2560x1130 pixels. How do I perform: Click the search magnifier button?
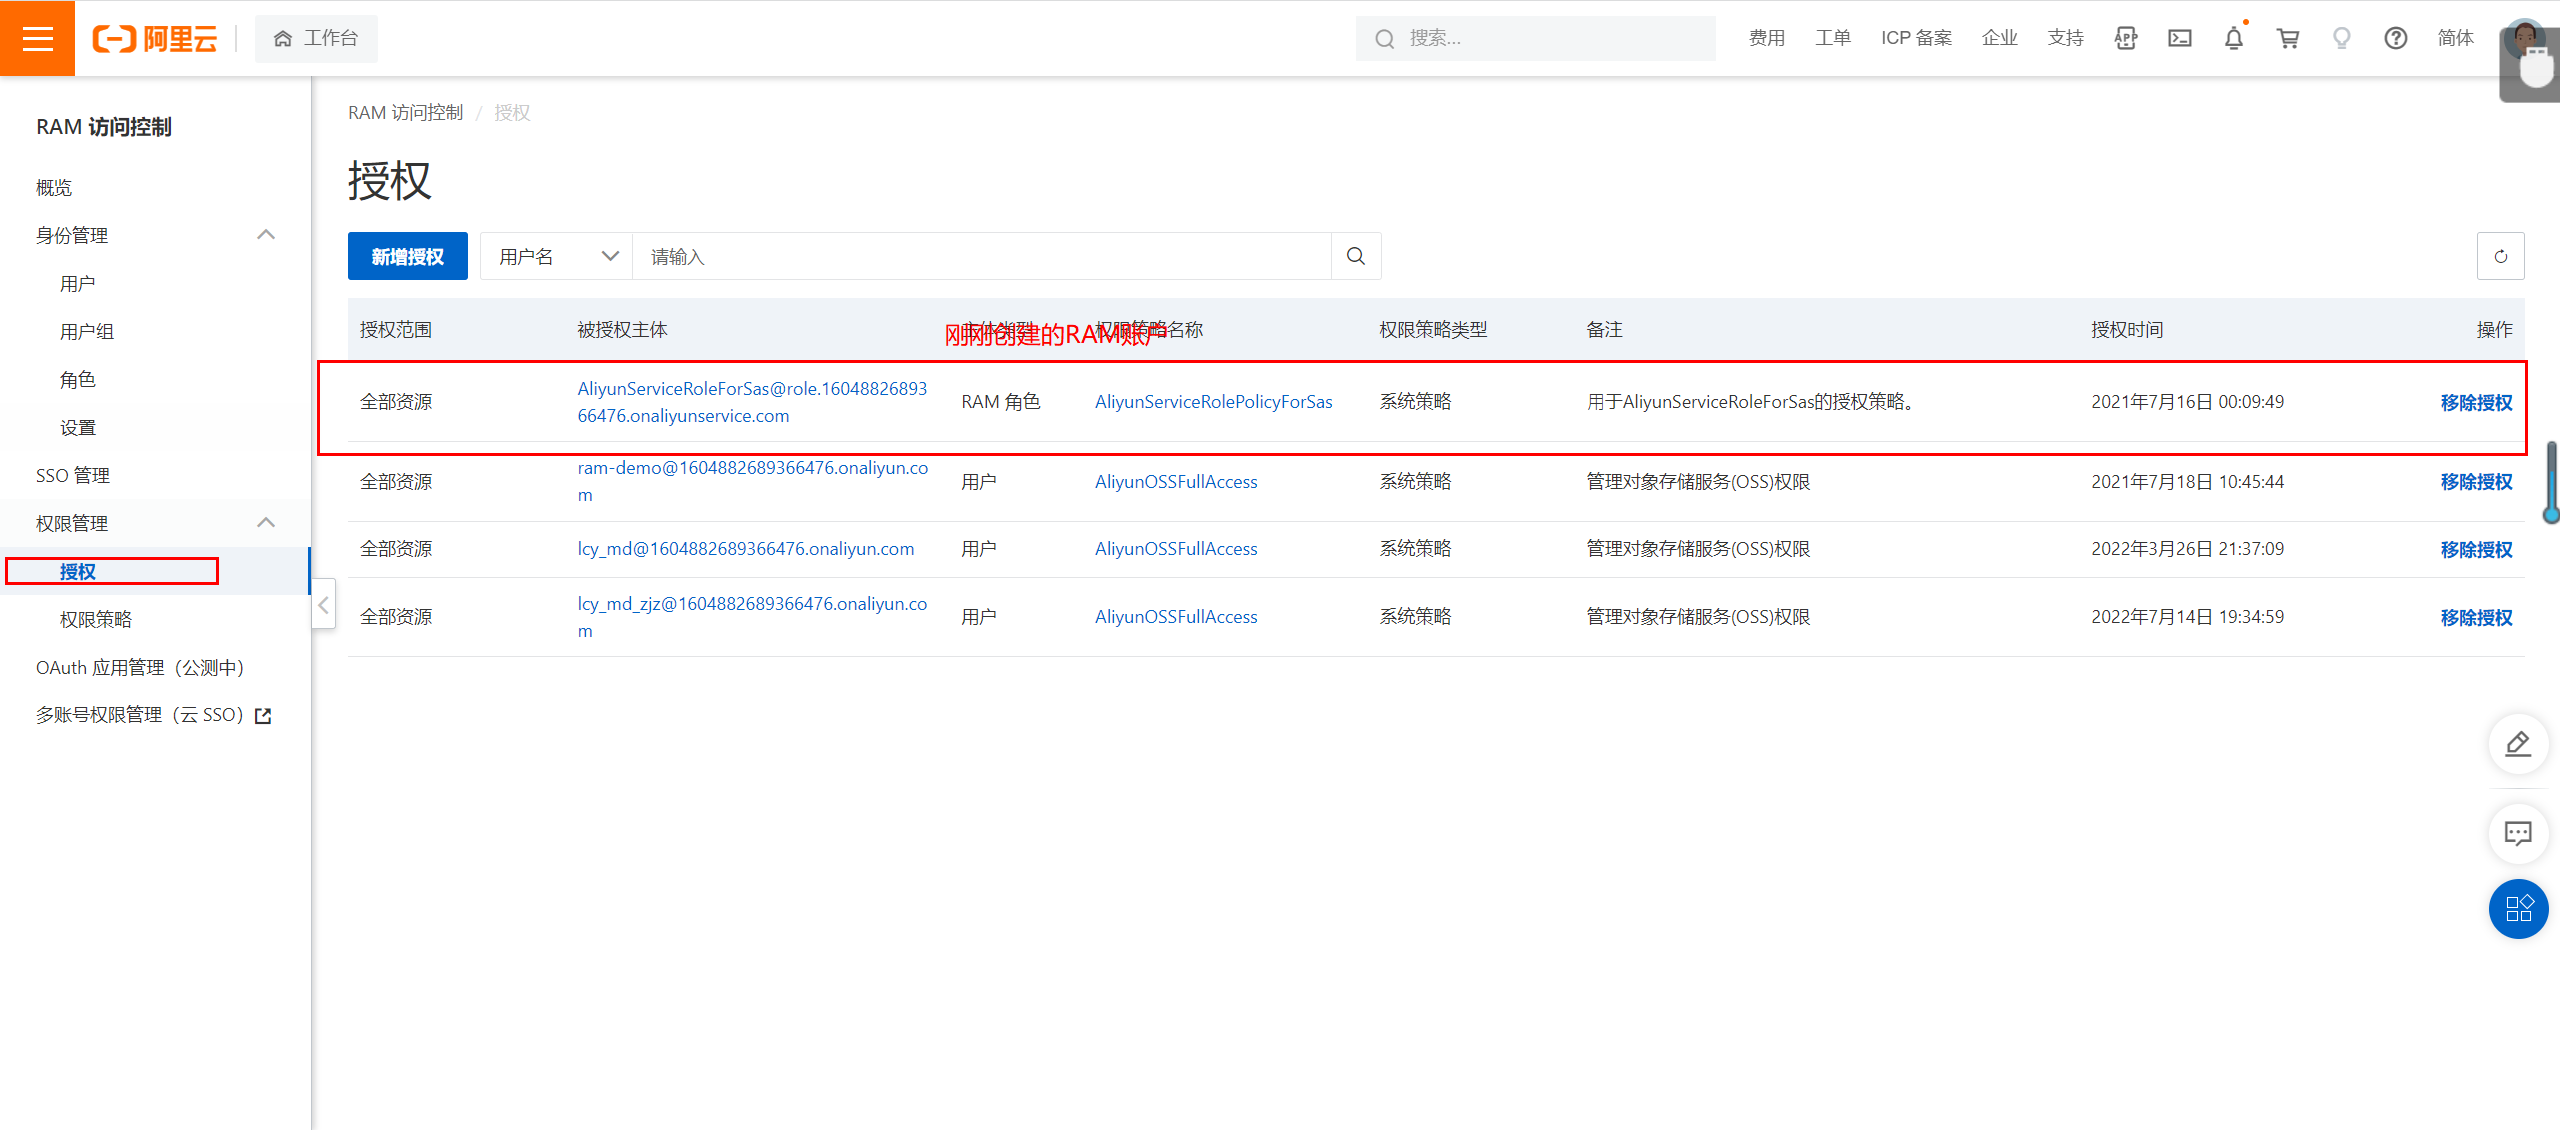click(1356, 256)
